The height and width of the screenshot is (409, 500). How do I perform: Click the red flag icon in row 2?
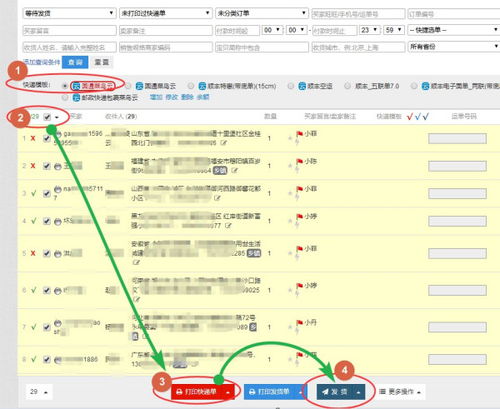(x=299, y=162)
